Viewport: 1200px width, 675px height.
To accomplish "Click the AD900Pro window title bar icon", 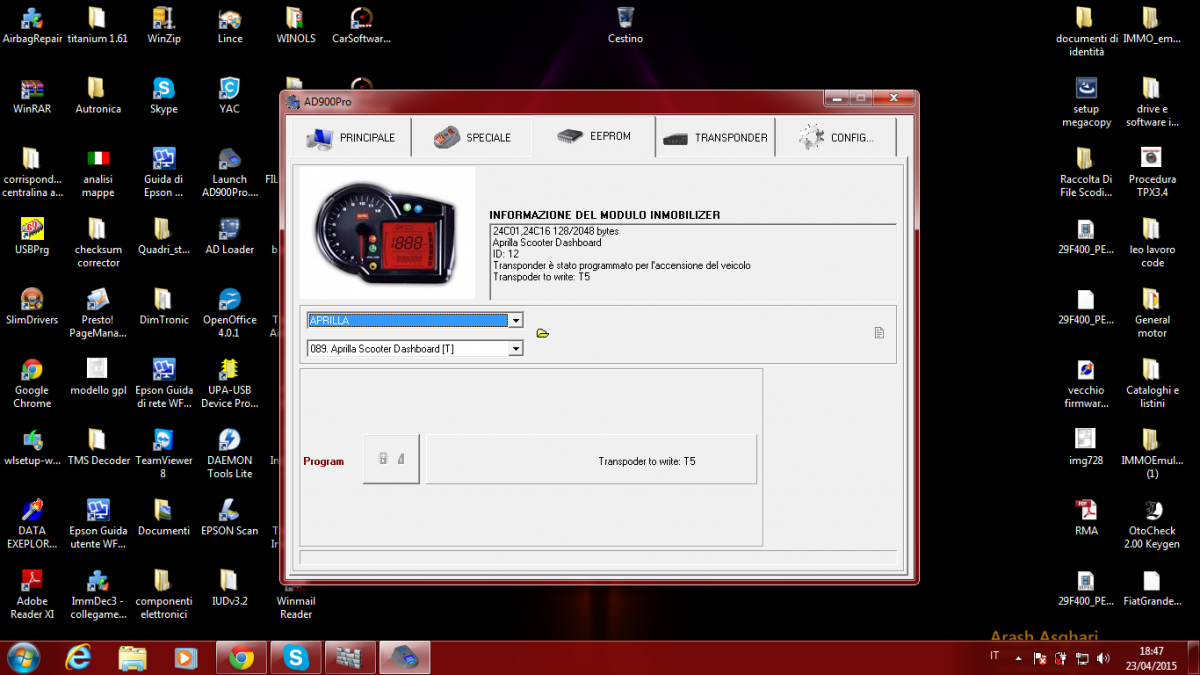I will (293, 101).
